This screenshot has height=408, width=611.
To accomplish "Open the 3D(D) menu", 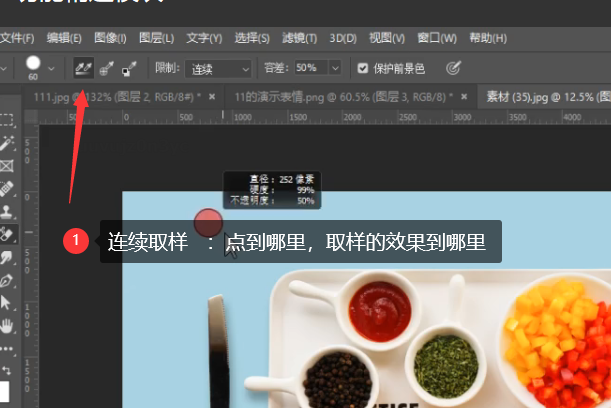I will pos(343,38).
